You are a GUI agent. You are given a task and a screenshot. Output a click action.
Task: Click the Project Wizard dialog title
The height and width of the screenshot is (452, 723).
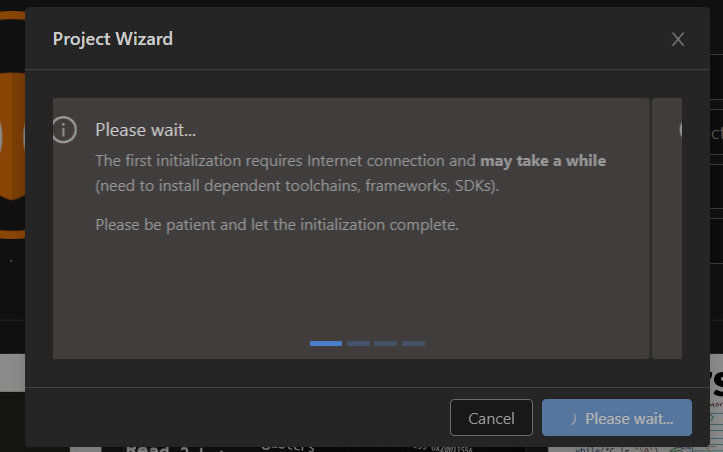point(112,39)
